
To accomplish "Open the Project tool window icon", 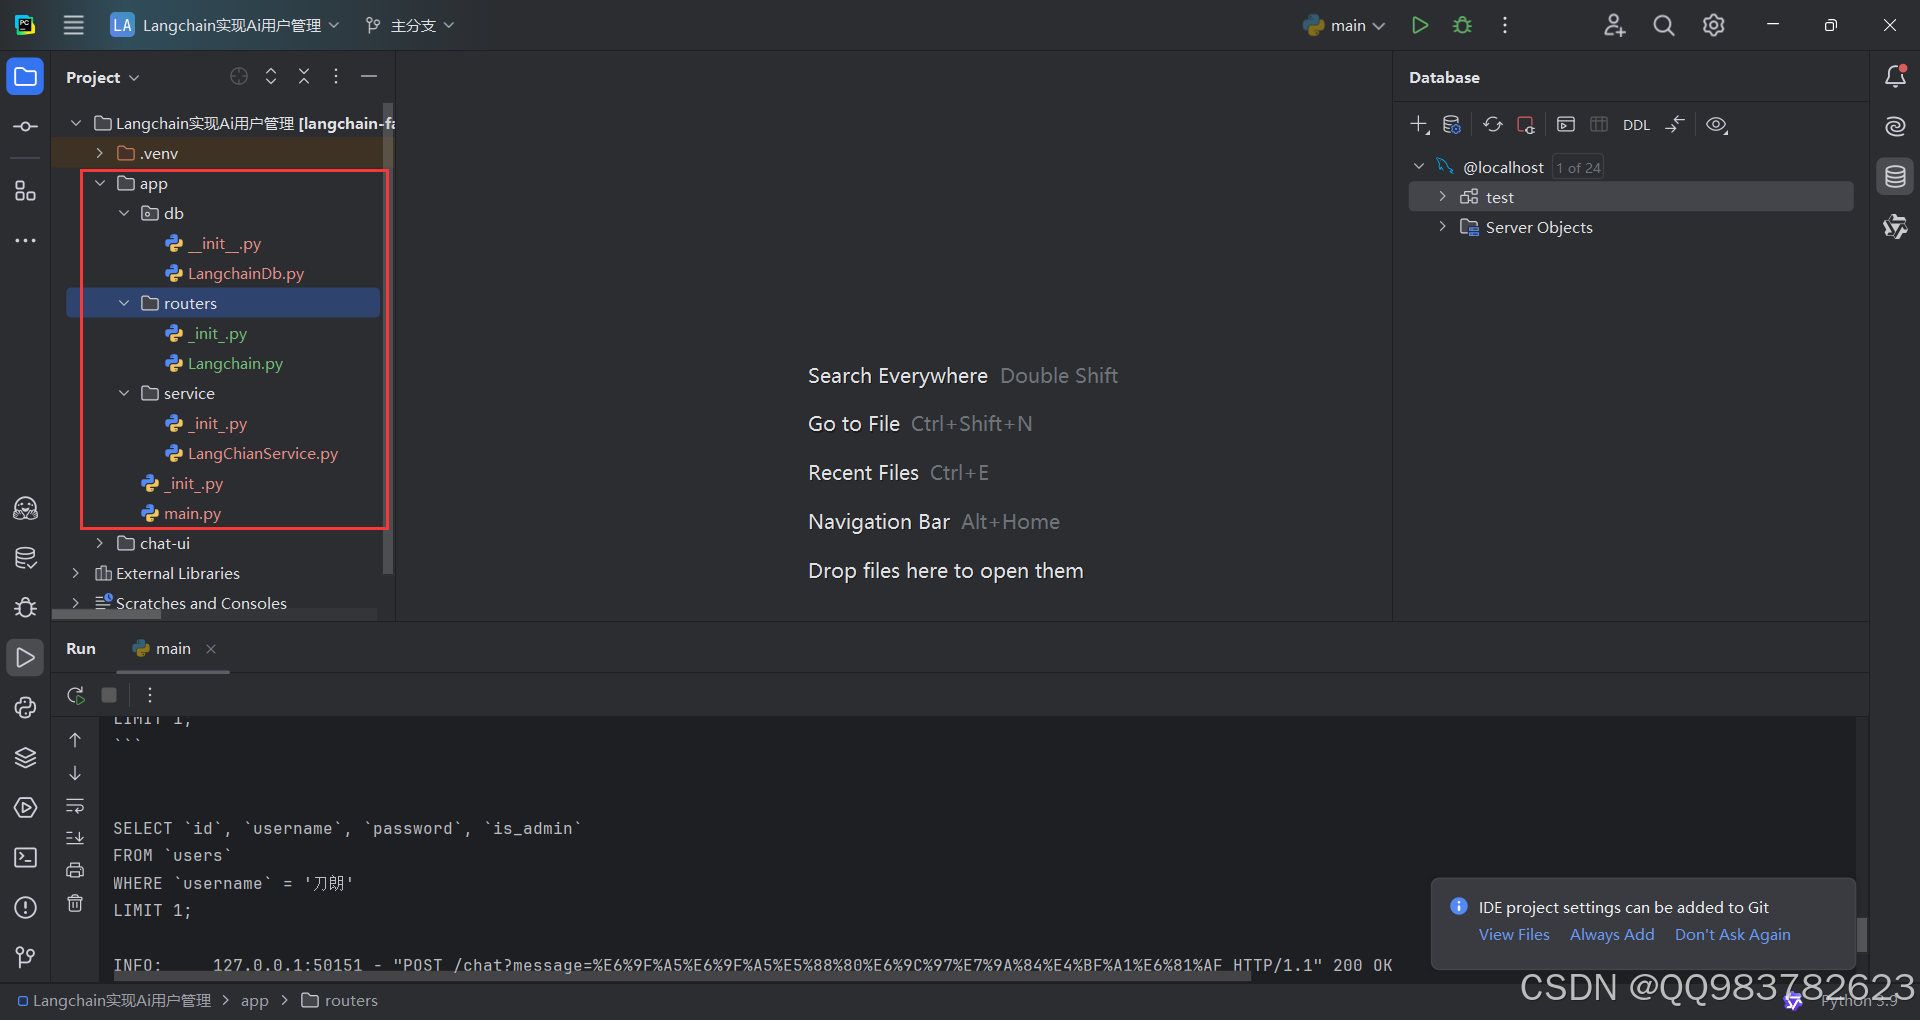I will coord(25,77).
